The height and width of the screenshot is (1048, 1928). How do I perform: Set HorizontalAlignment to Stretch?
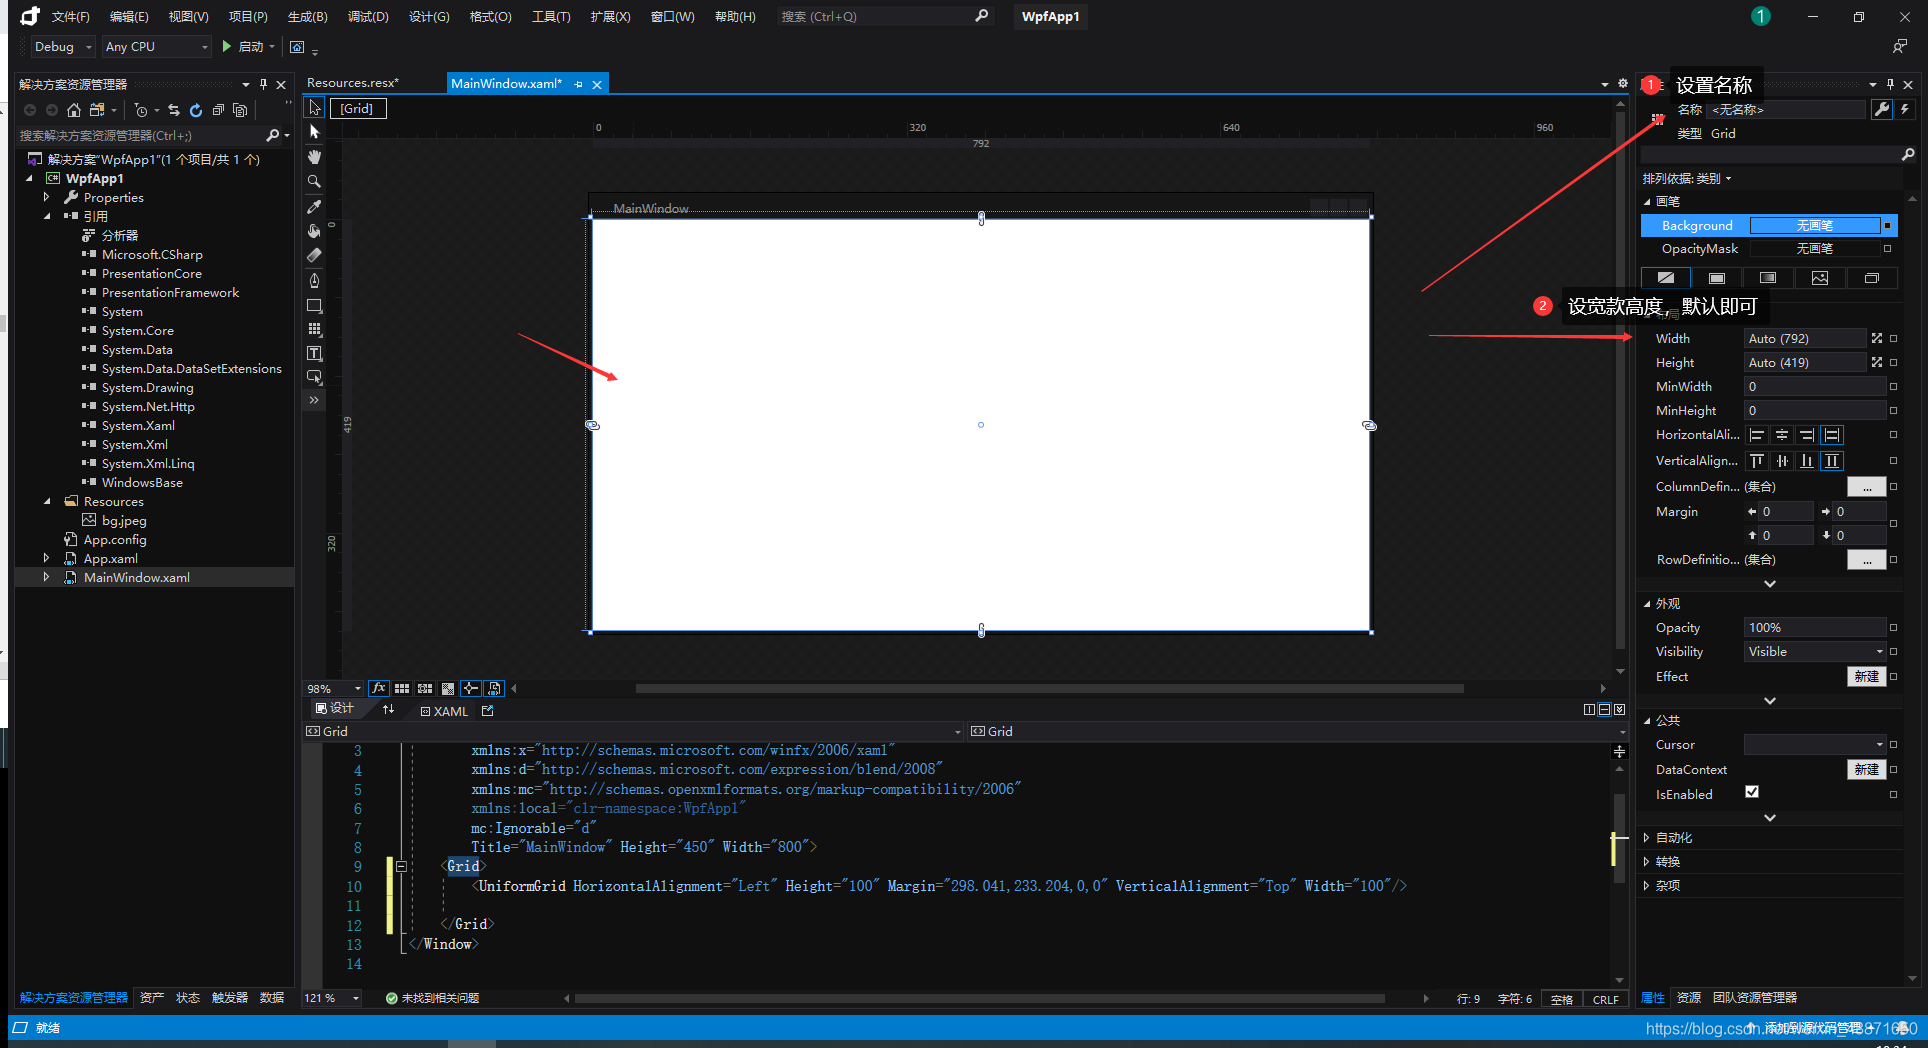[x=1832, y=435]
